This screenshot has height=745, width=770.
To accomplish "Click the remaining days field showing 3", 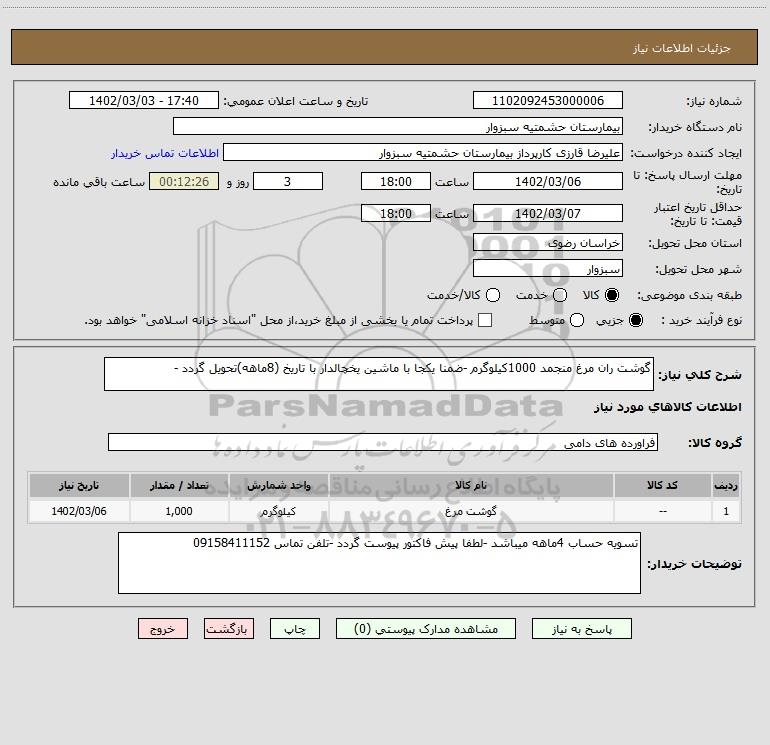I will (288, 181).
